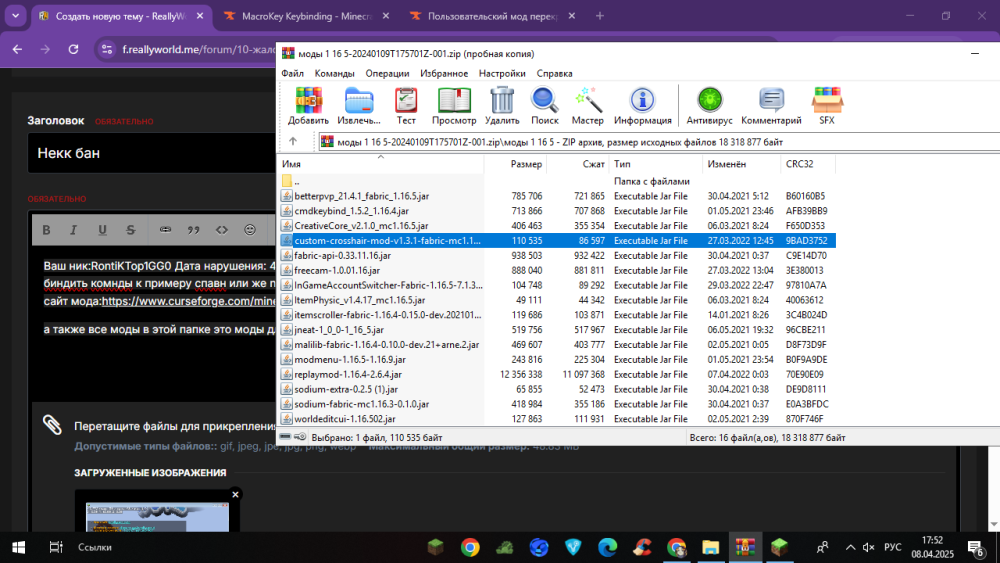1000x563 pixels.
Task: Select replaymod-1.16.4-2.6.4.jar
Action: point(348,374)
